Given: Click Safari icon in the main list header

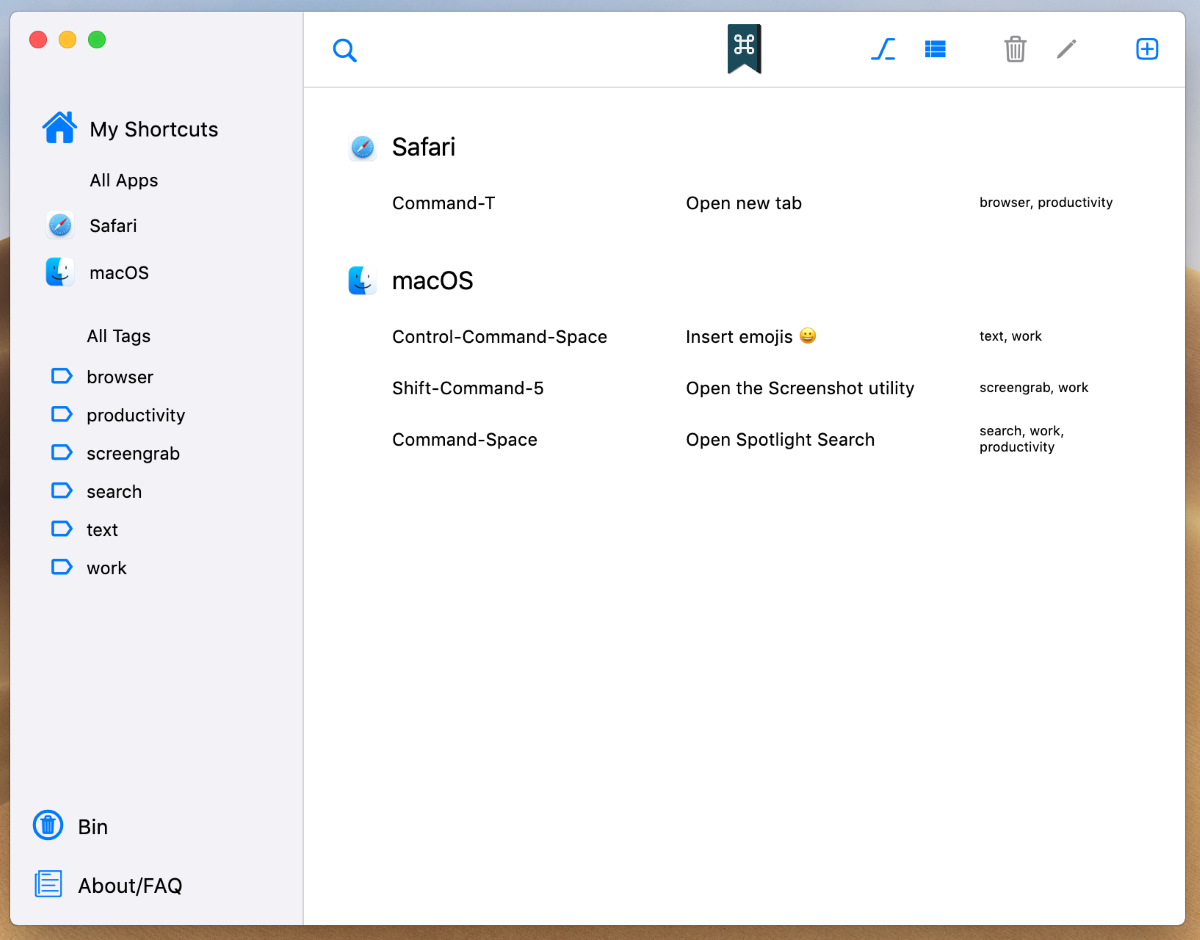Looking at the screenshot, I should point(362,148).
